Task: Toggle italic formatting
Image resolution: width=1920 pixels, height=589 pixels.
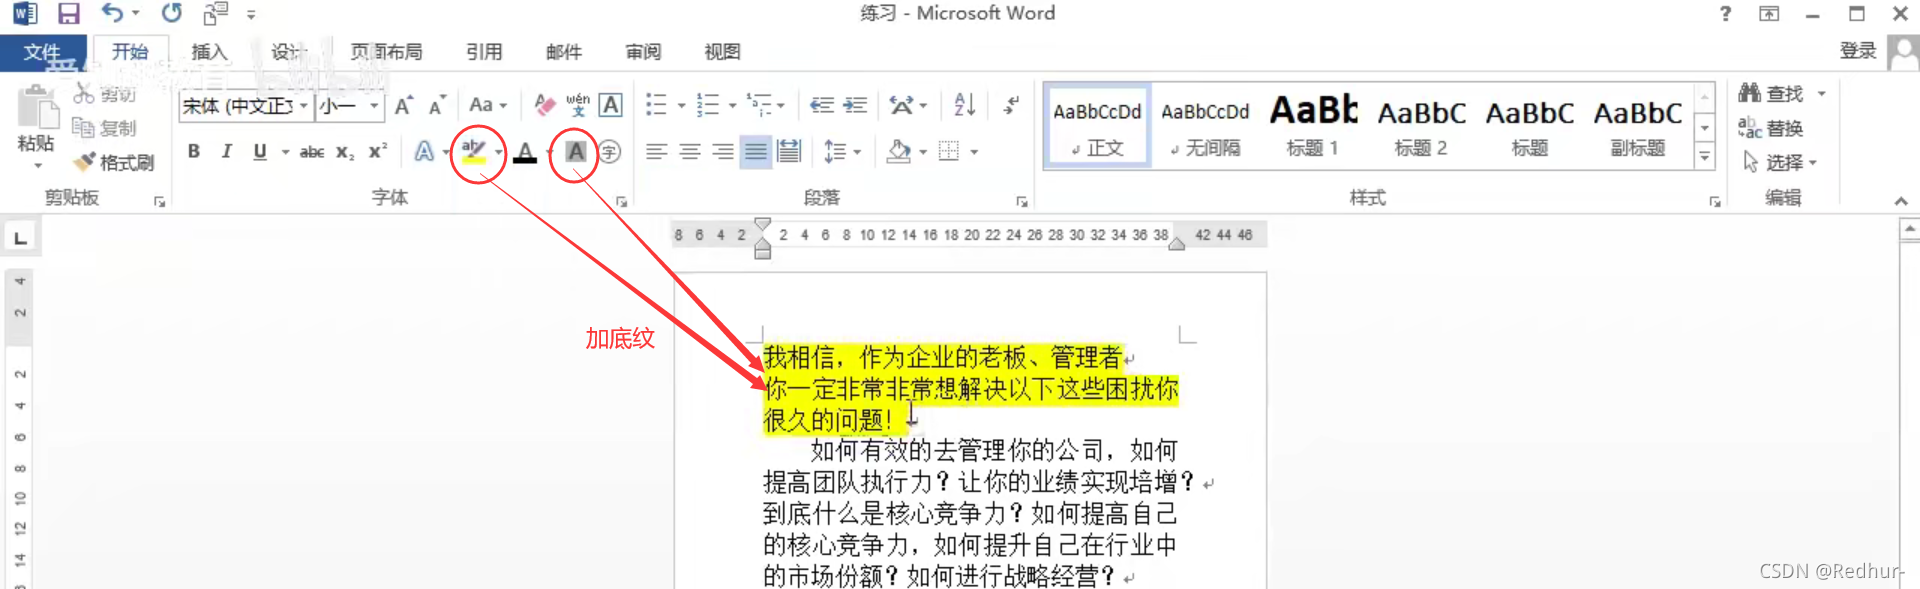Action: [227, 151]
